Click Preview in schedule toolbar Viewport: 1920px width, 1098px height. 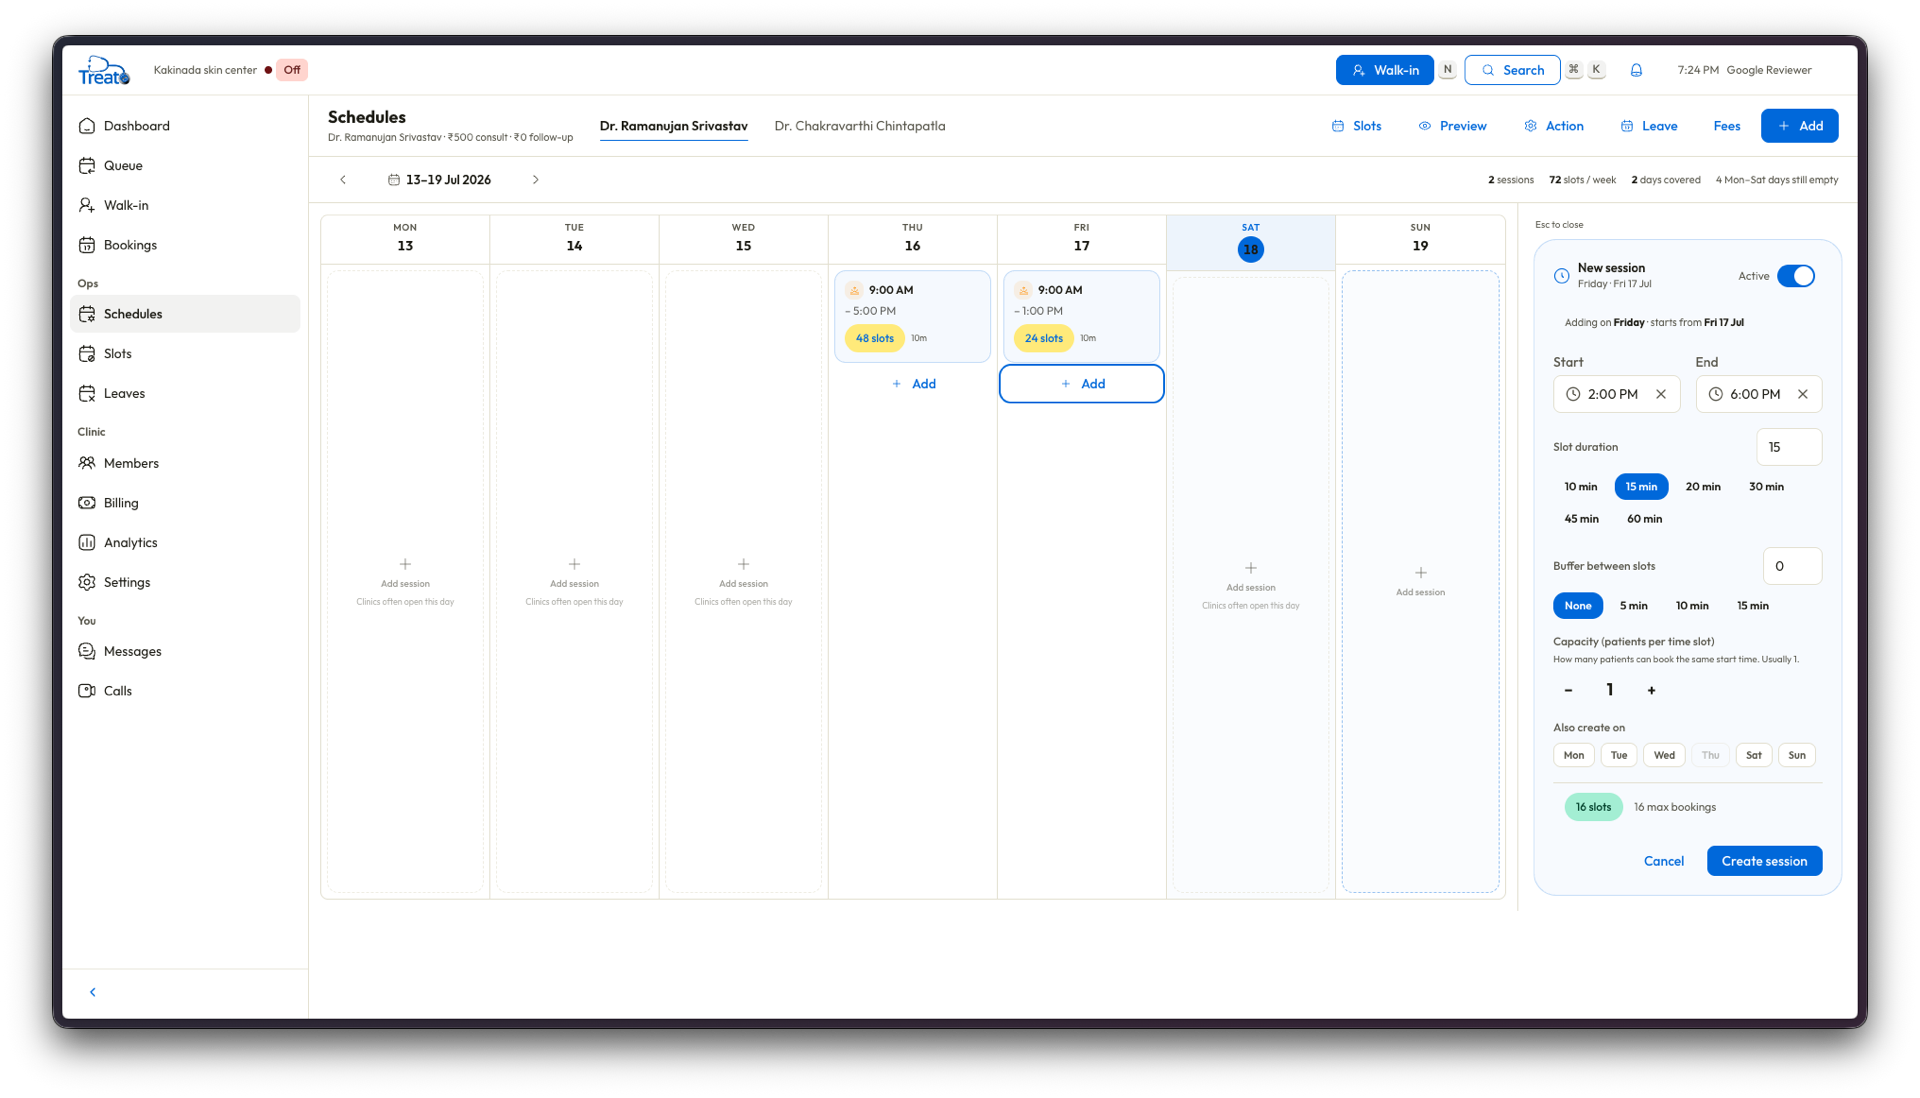click(1452, 126)
